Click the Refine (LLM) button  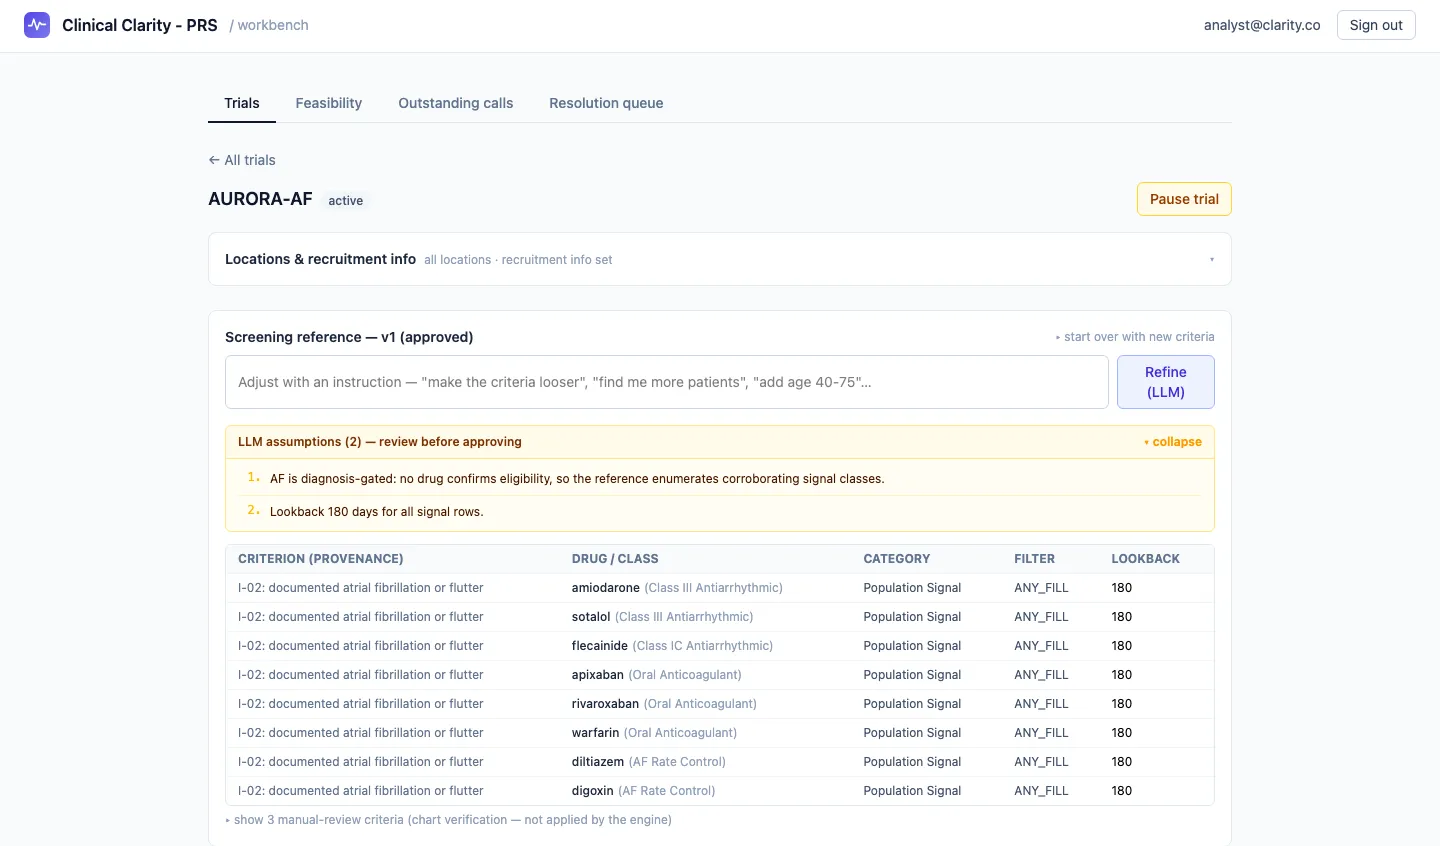tap(1166, 382)
